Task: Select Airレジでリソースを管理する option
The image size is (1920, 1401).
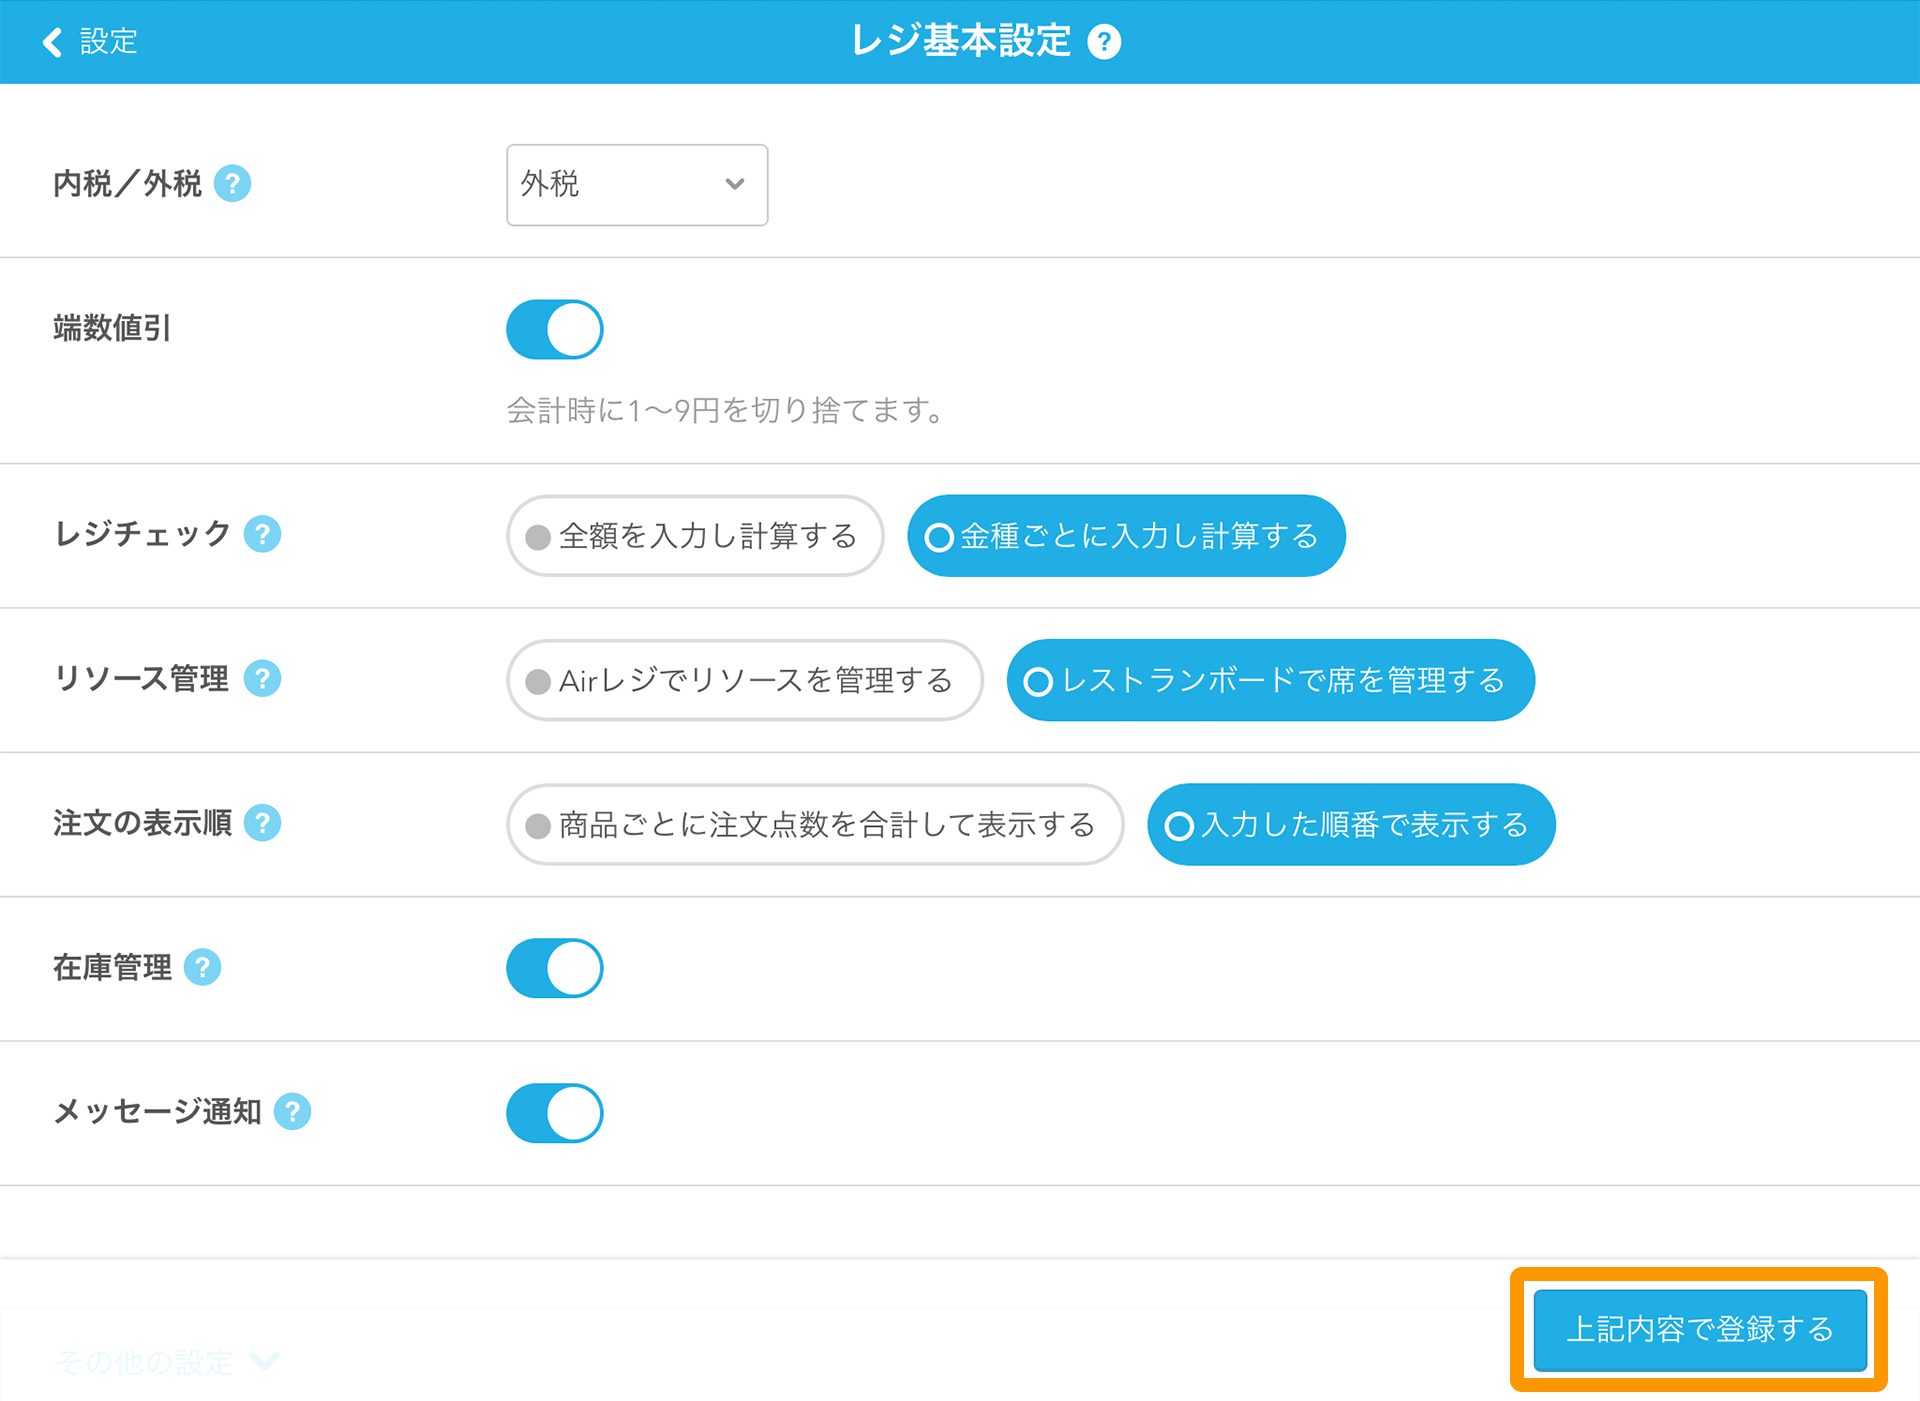Action: 745,680
